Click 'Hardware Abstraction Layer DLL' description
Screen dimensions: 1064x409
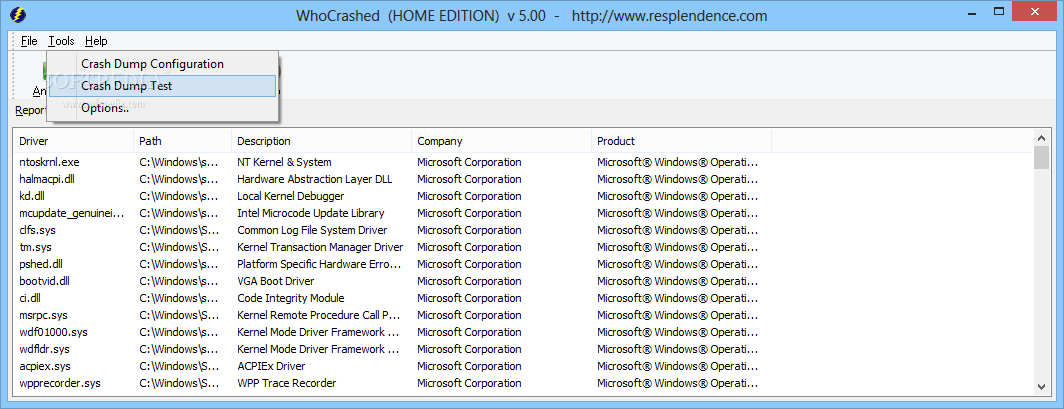coord(315,179)
